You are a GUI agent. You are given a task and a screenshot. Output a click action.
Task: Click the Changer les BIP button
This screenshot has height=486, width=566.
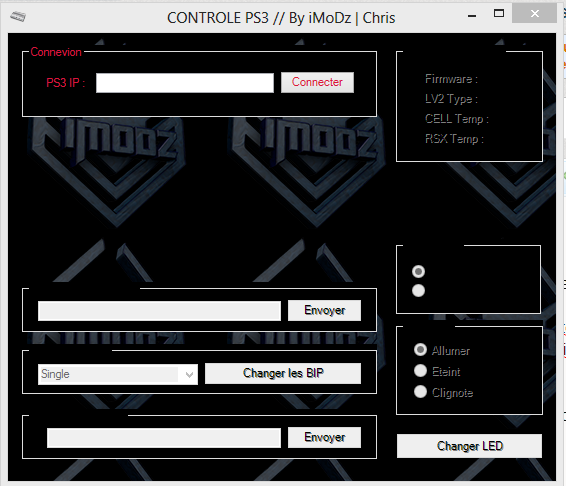(x=283, y=373)
